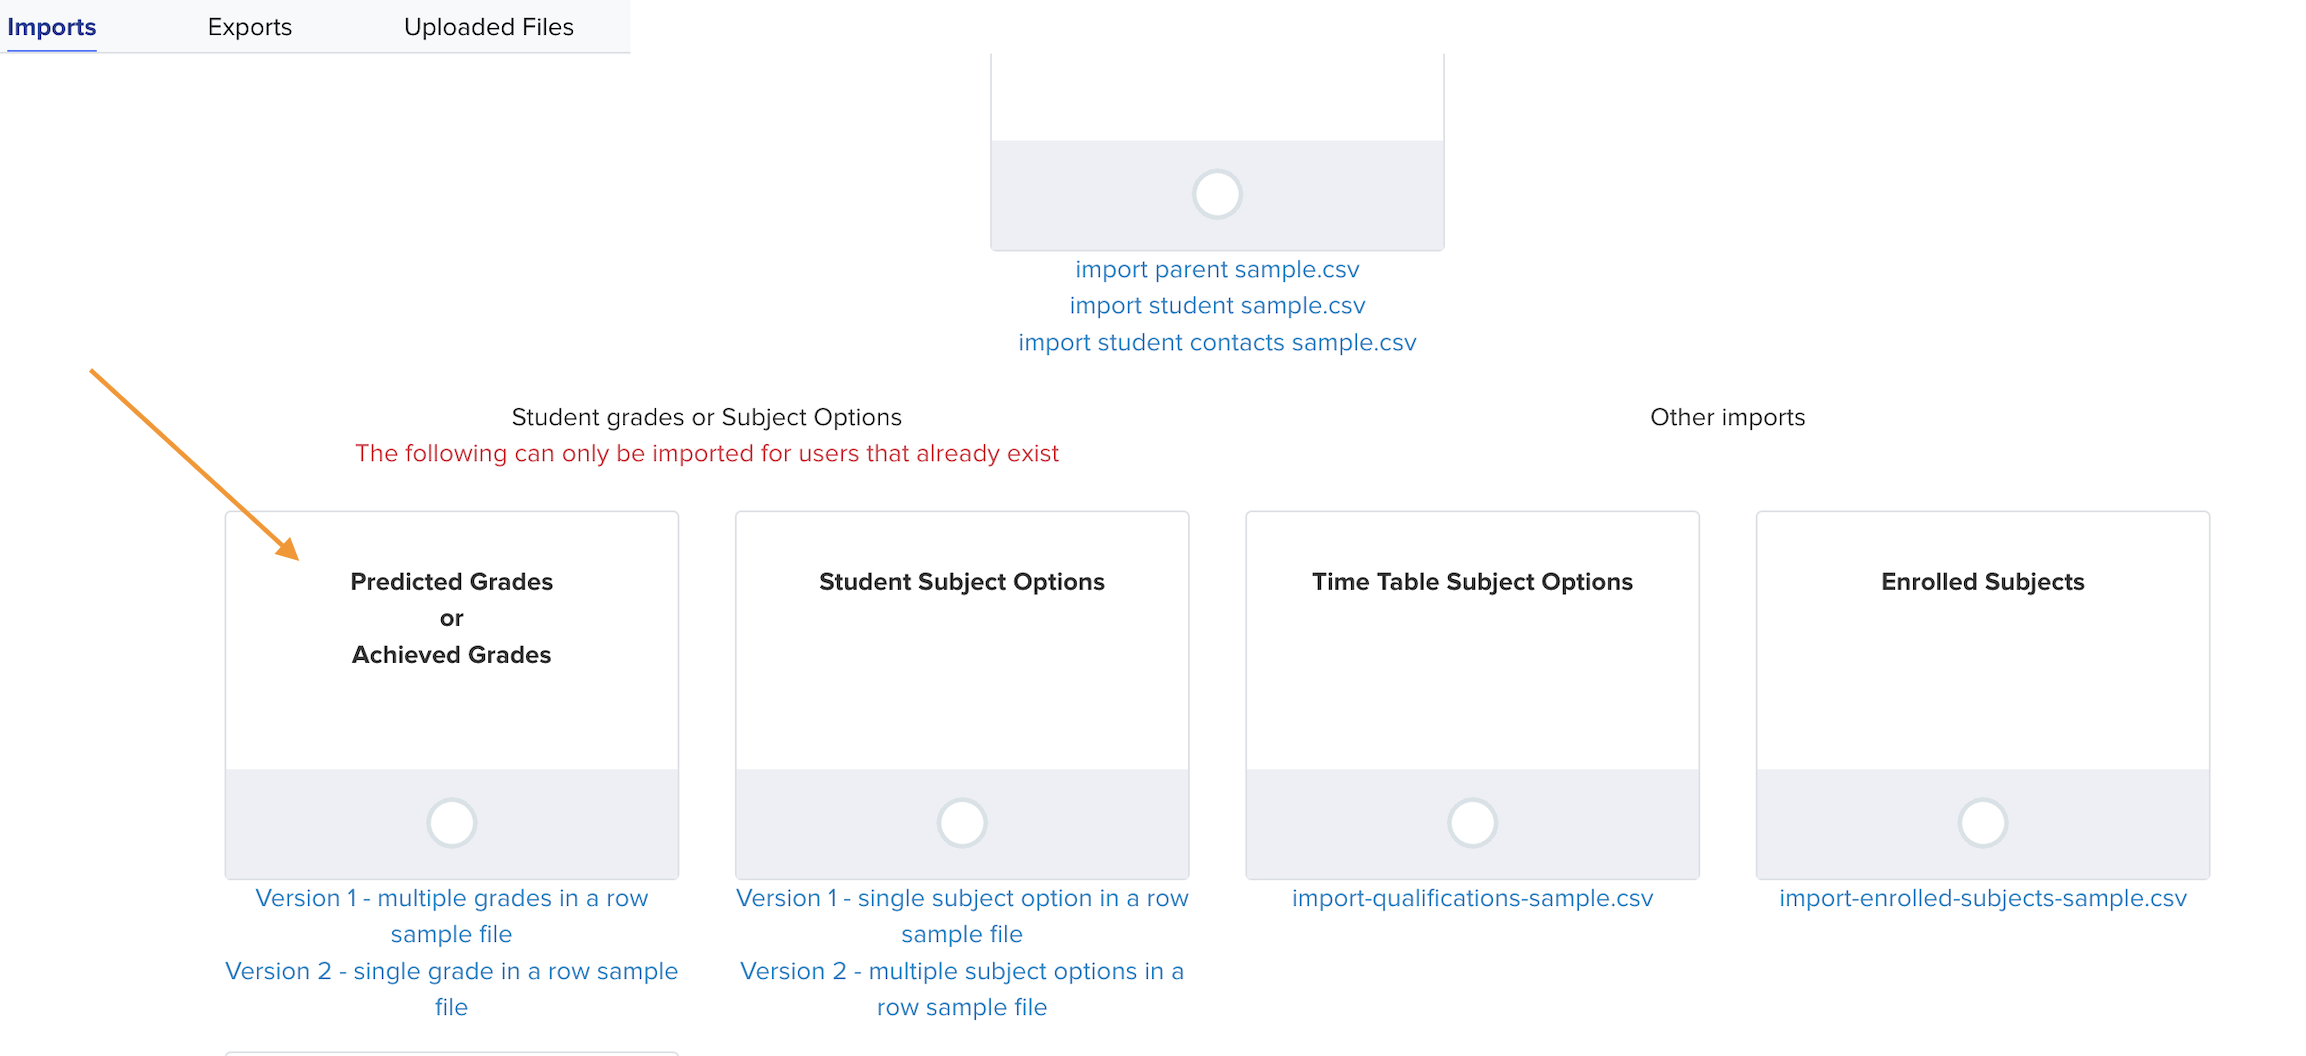
Task: Download import parent sample.csv
Action: tap(1217, 270)
